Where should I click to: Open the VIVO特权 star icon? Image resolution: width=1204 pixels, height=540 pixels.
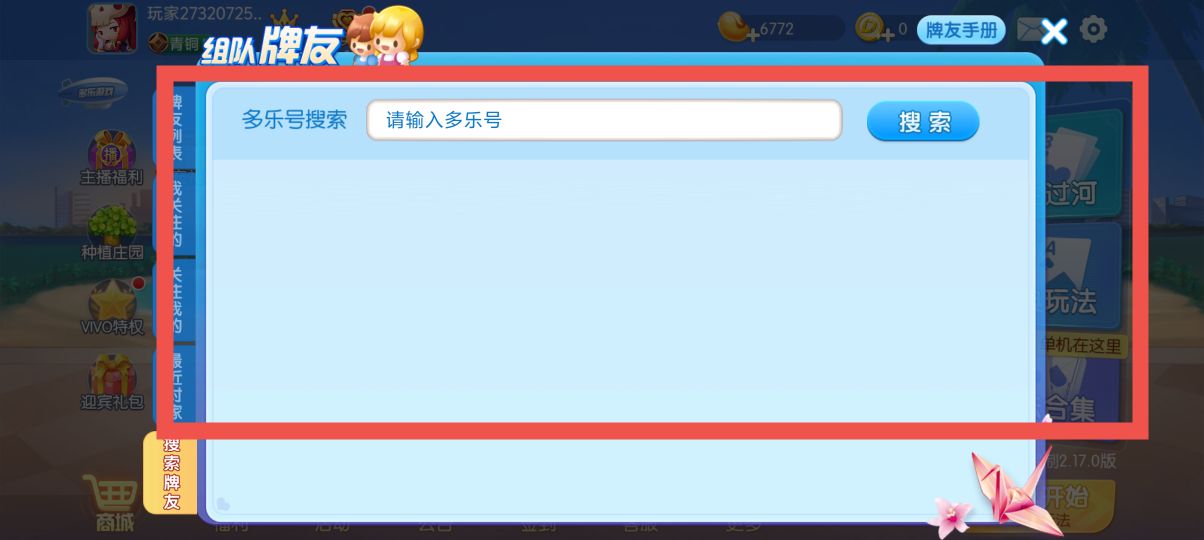click(x=112, y=307)
